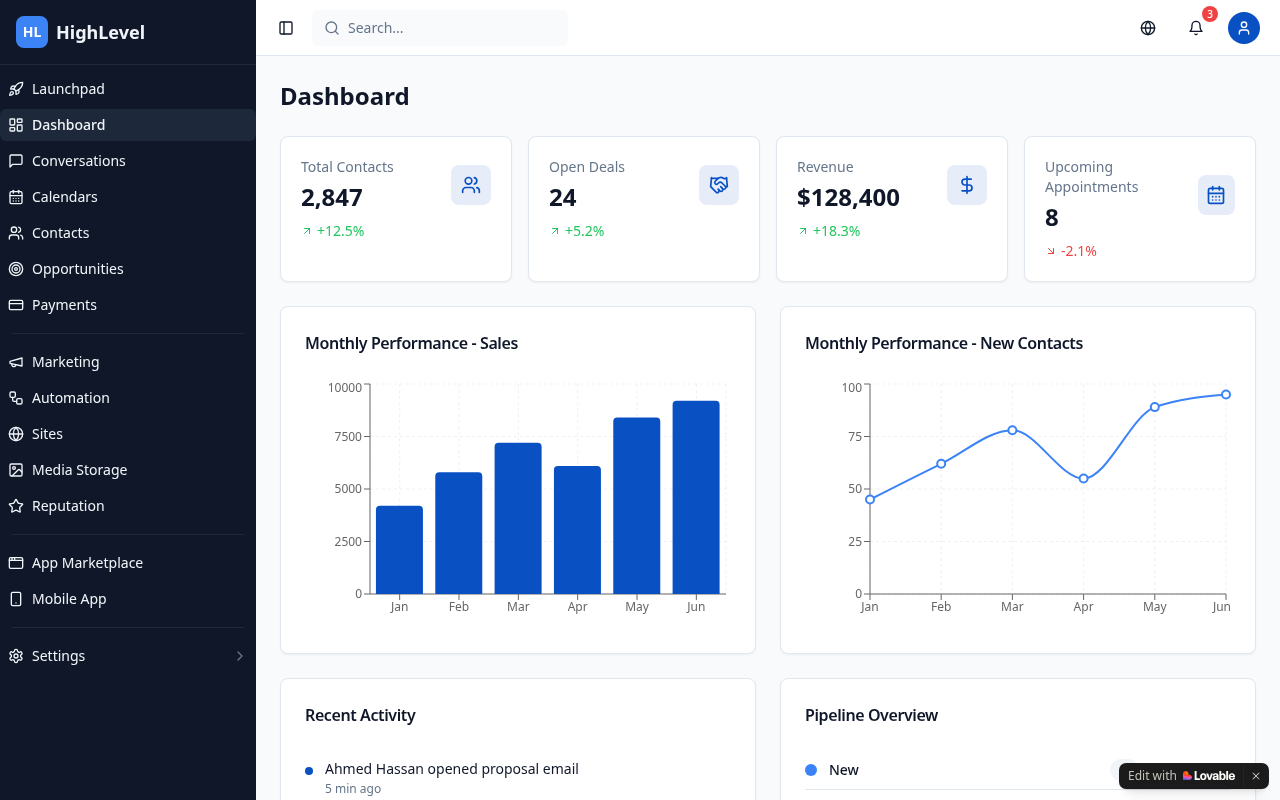Toggle the sidebar collapse button
Viewport: 1280px width, 800px height.
pos(286,28)
